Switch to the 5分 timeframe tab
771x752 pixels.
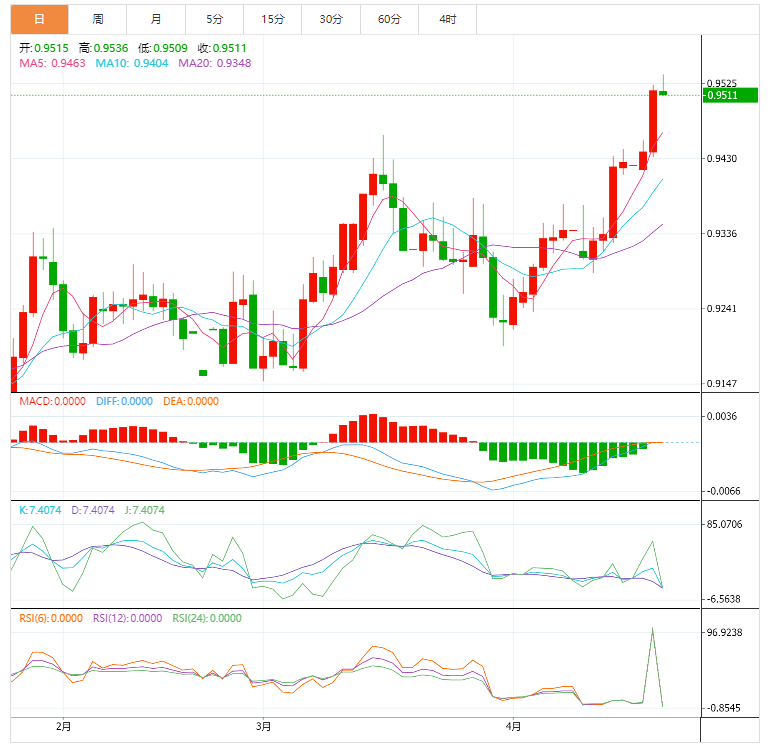(x=215, y=19)
